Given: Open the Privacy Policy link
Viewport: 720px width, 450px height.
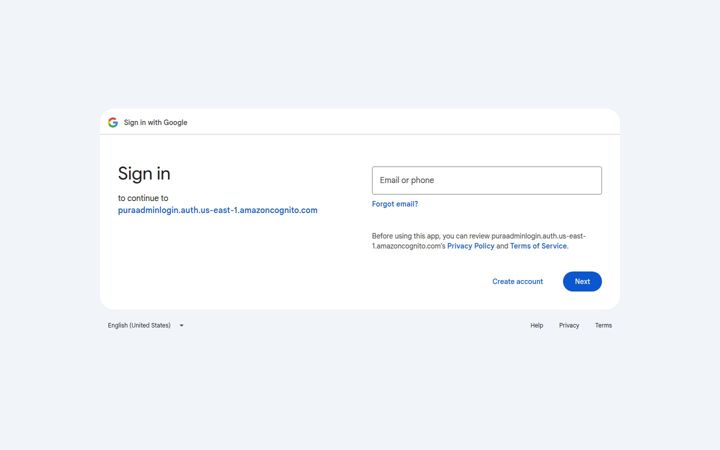Looking at the screenshot, I should (x=471, y=246).
